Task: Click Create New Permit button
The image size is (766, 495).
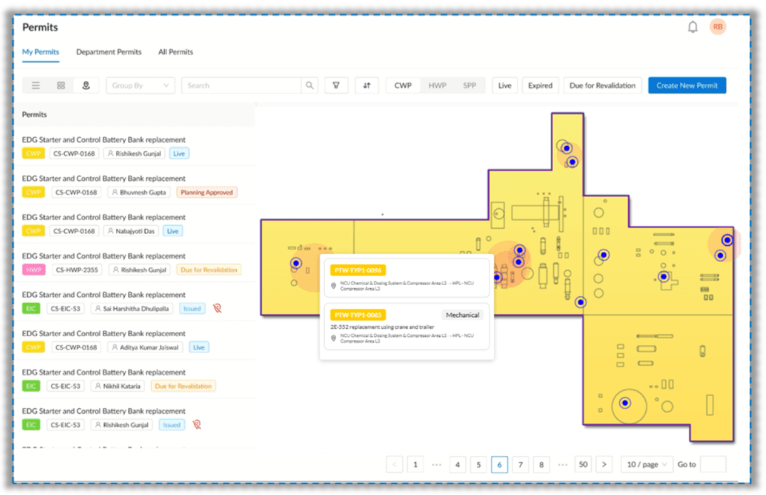Action: [x=687, y=86]
